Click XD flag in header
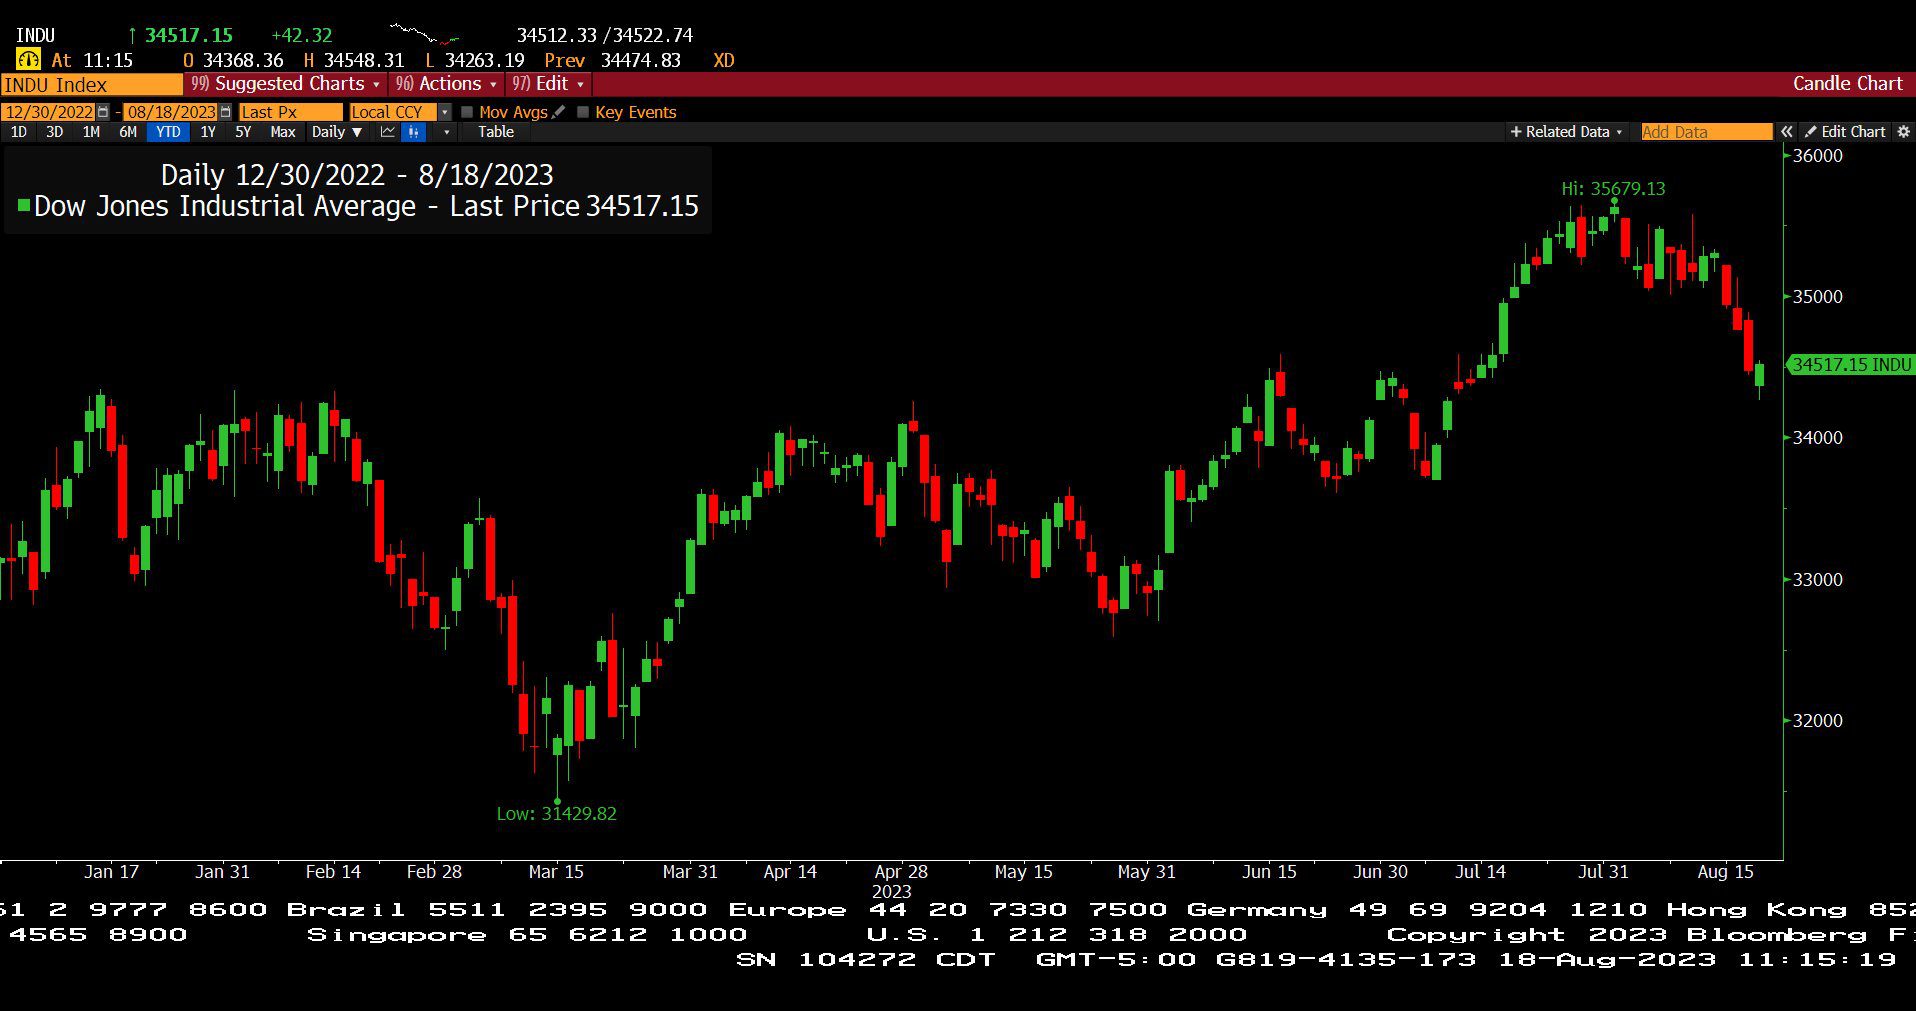 pos(724,60)
